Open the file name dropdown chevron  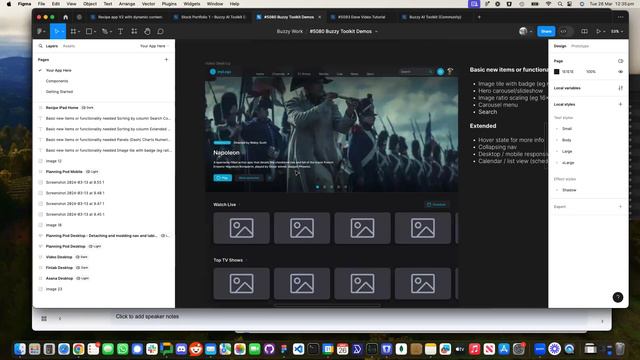click(x=376, y=31)
